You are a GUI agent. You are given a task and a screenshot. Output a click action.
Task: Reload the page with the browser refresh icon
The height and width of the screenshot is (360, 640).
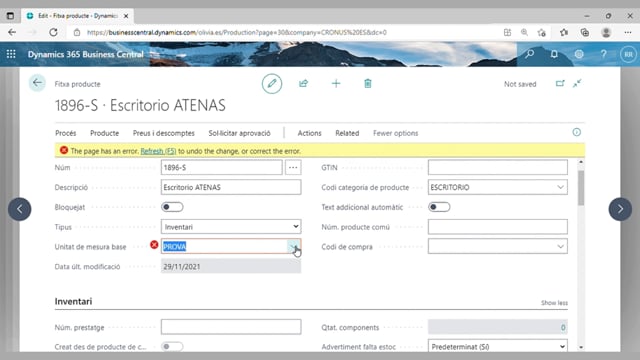tap(53, 32)
